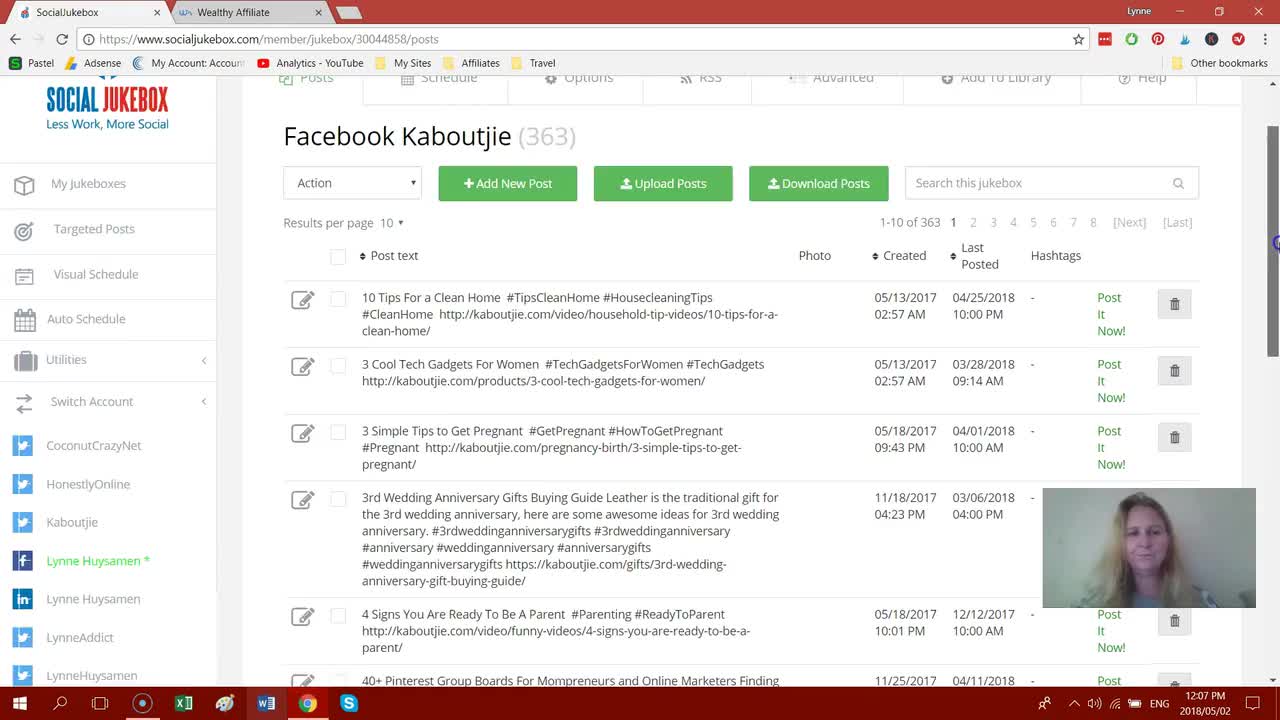
Task: Open Skype from the Windows taskbar
Action: [x=348, y=703]
